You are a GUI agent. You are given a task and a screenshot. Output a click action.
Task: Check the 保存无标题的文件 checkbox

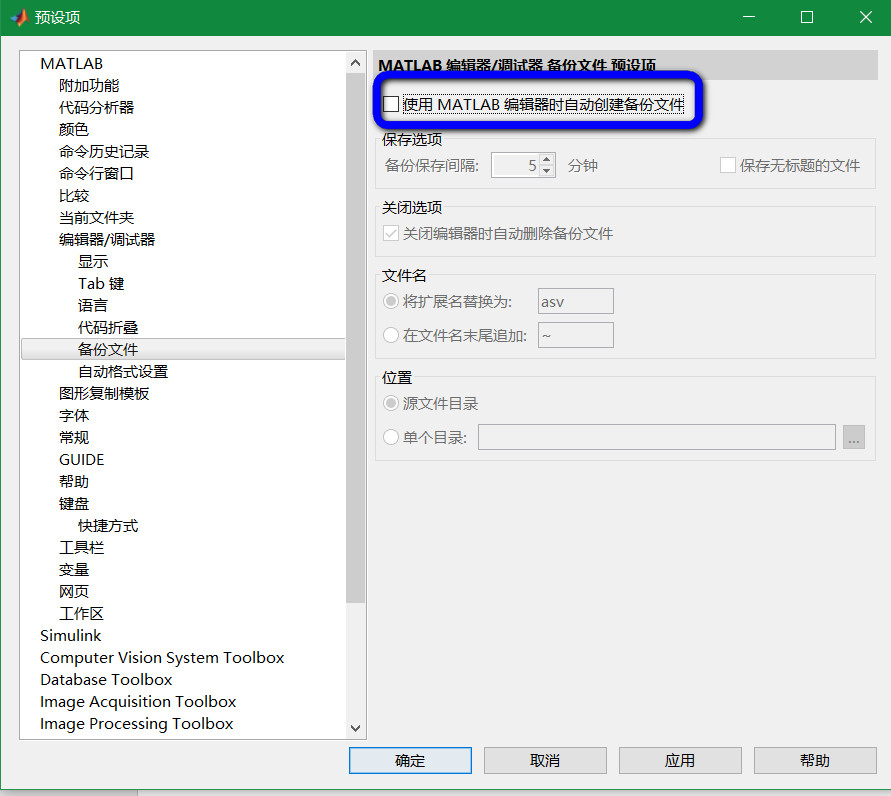pyautogui.click(x=728, y=165)
